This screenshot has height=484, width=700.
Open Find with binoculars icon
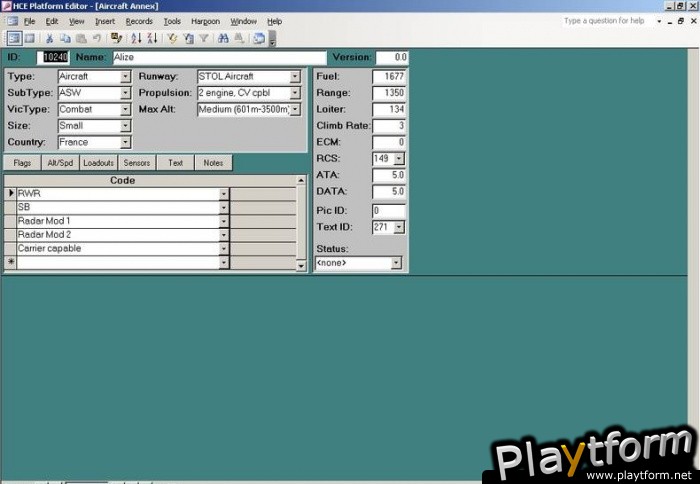(x=223, y=38)
